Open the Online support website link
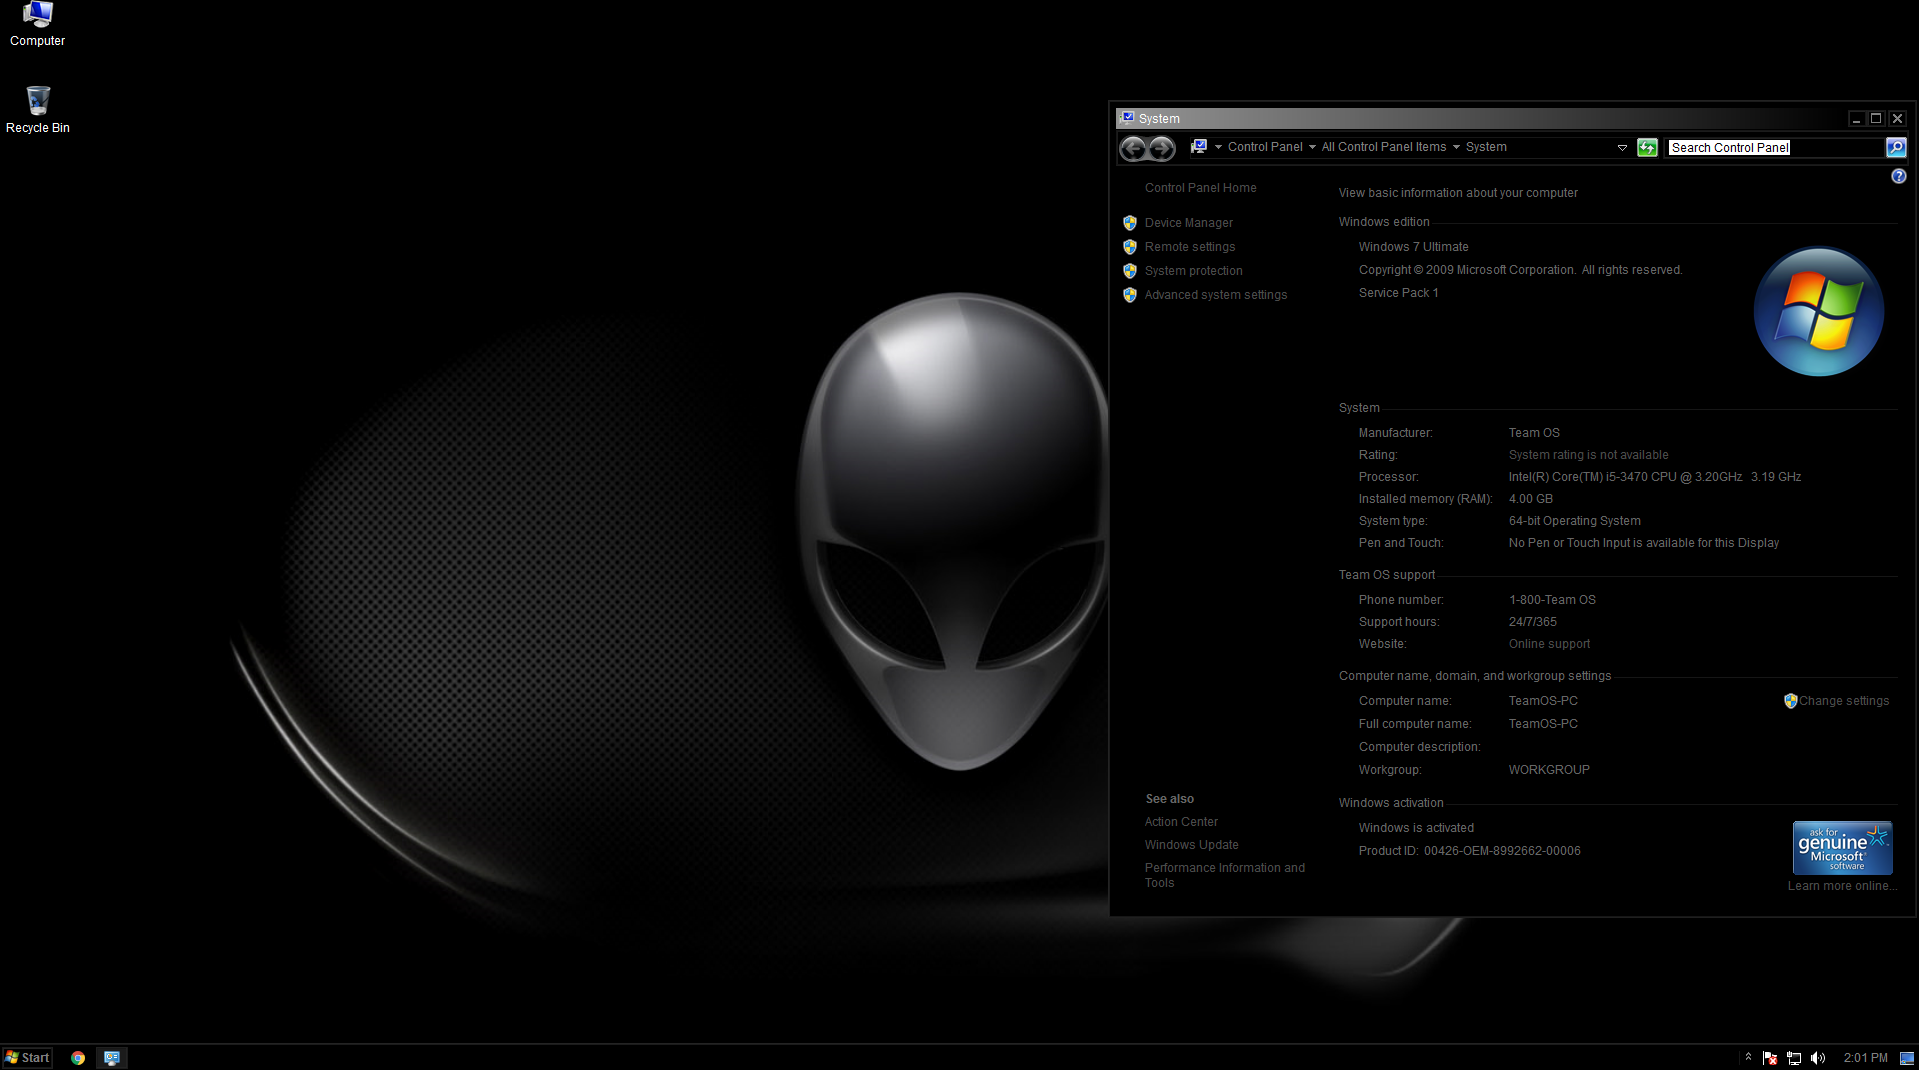This screenshot has height=1070, width=1919. click(1549, 644)
